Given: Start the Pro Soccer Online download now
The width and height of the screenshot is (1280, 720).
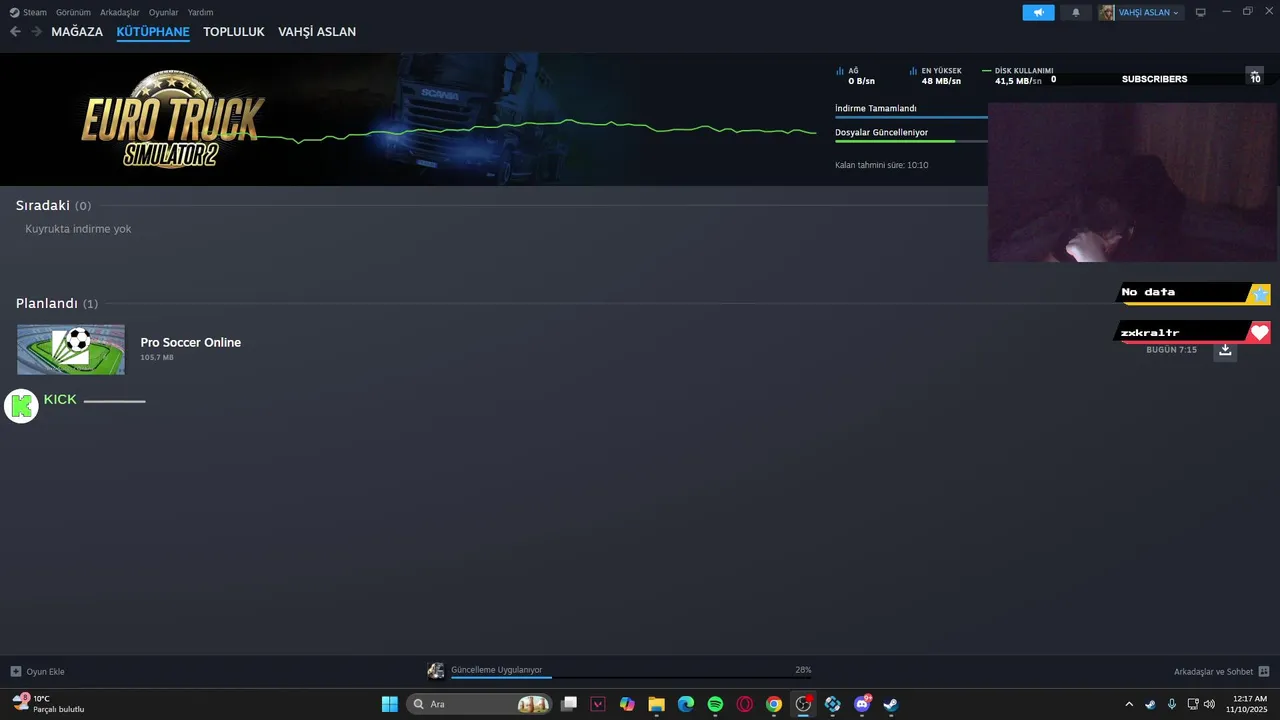Looking at the screenshot, I should pyautogui.click(x=1225, y=350).
